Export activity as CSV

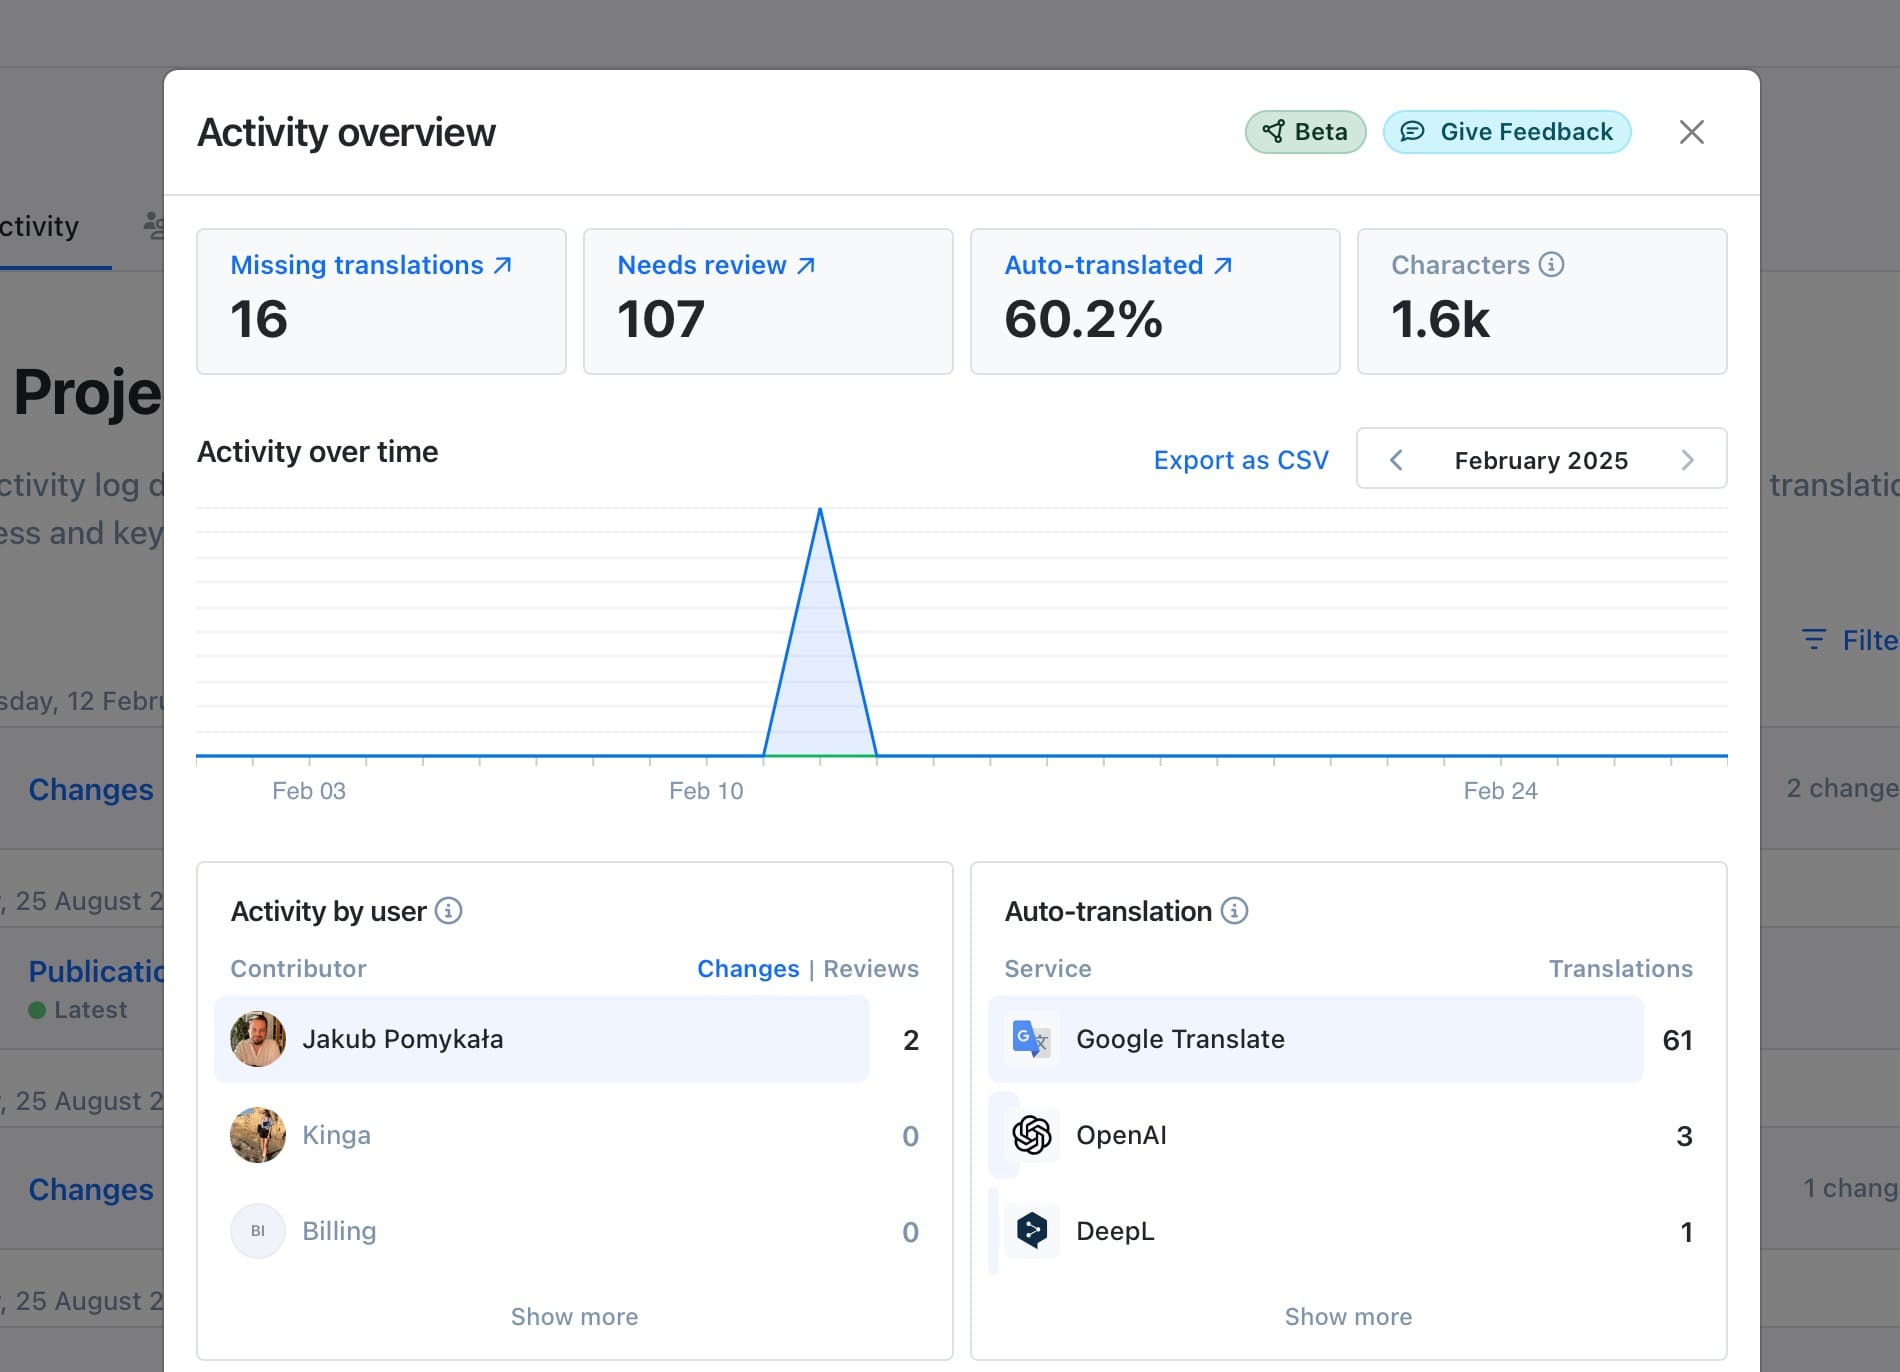point(1241,460)
